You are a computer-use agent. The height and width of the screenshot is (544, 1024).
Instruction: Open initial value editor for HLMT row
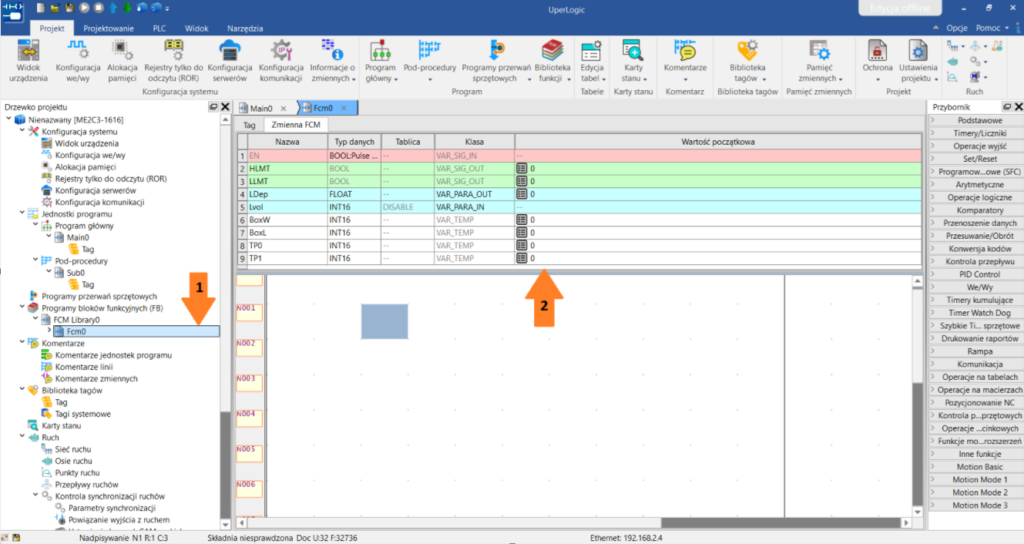pos(521,168)
